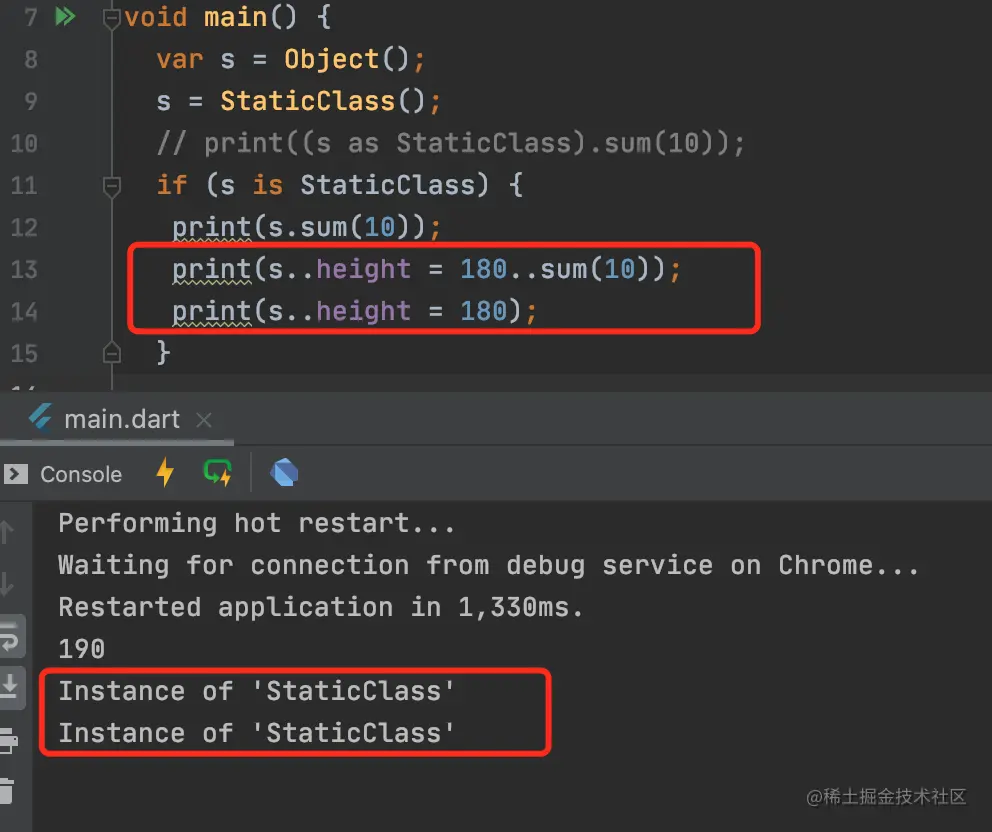Click the "Performing hot restart..." console line
The image size is (992, 832).
pos(256,523)
